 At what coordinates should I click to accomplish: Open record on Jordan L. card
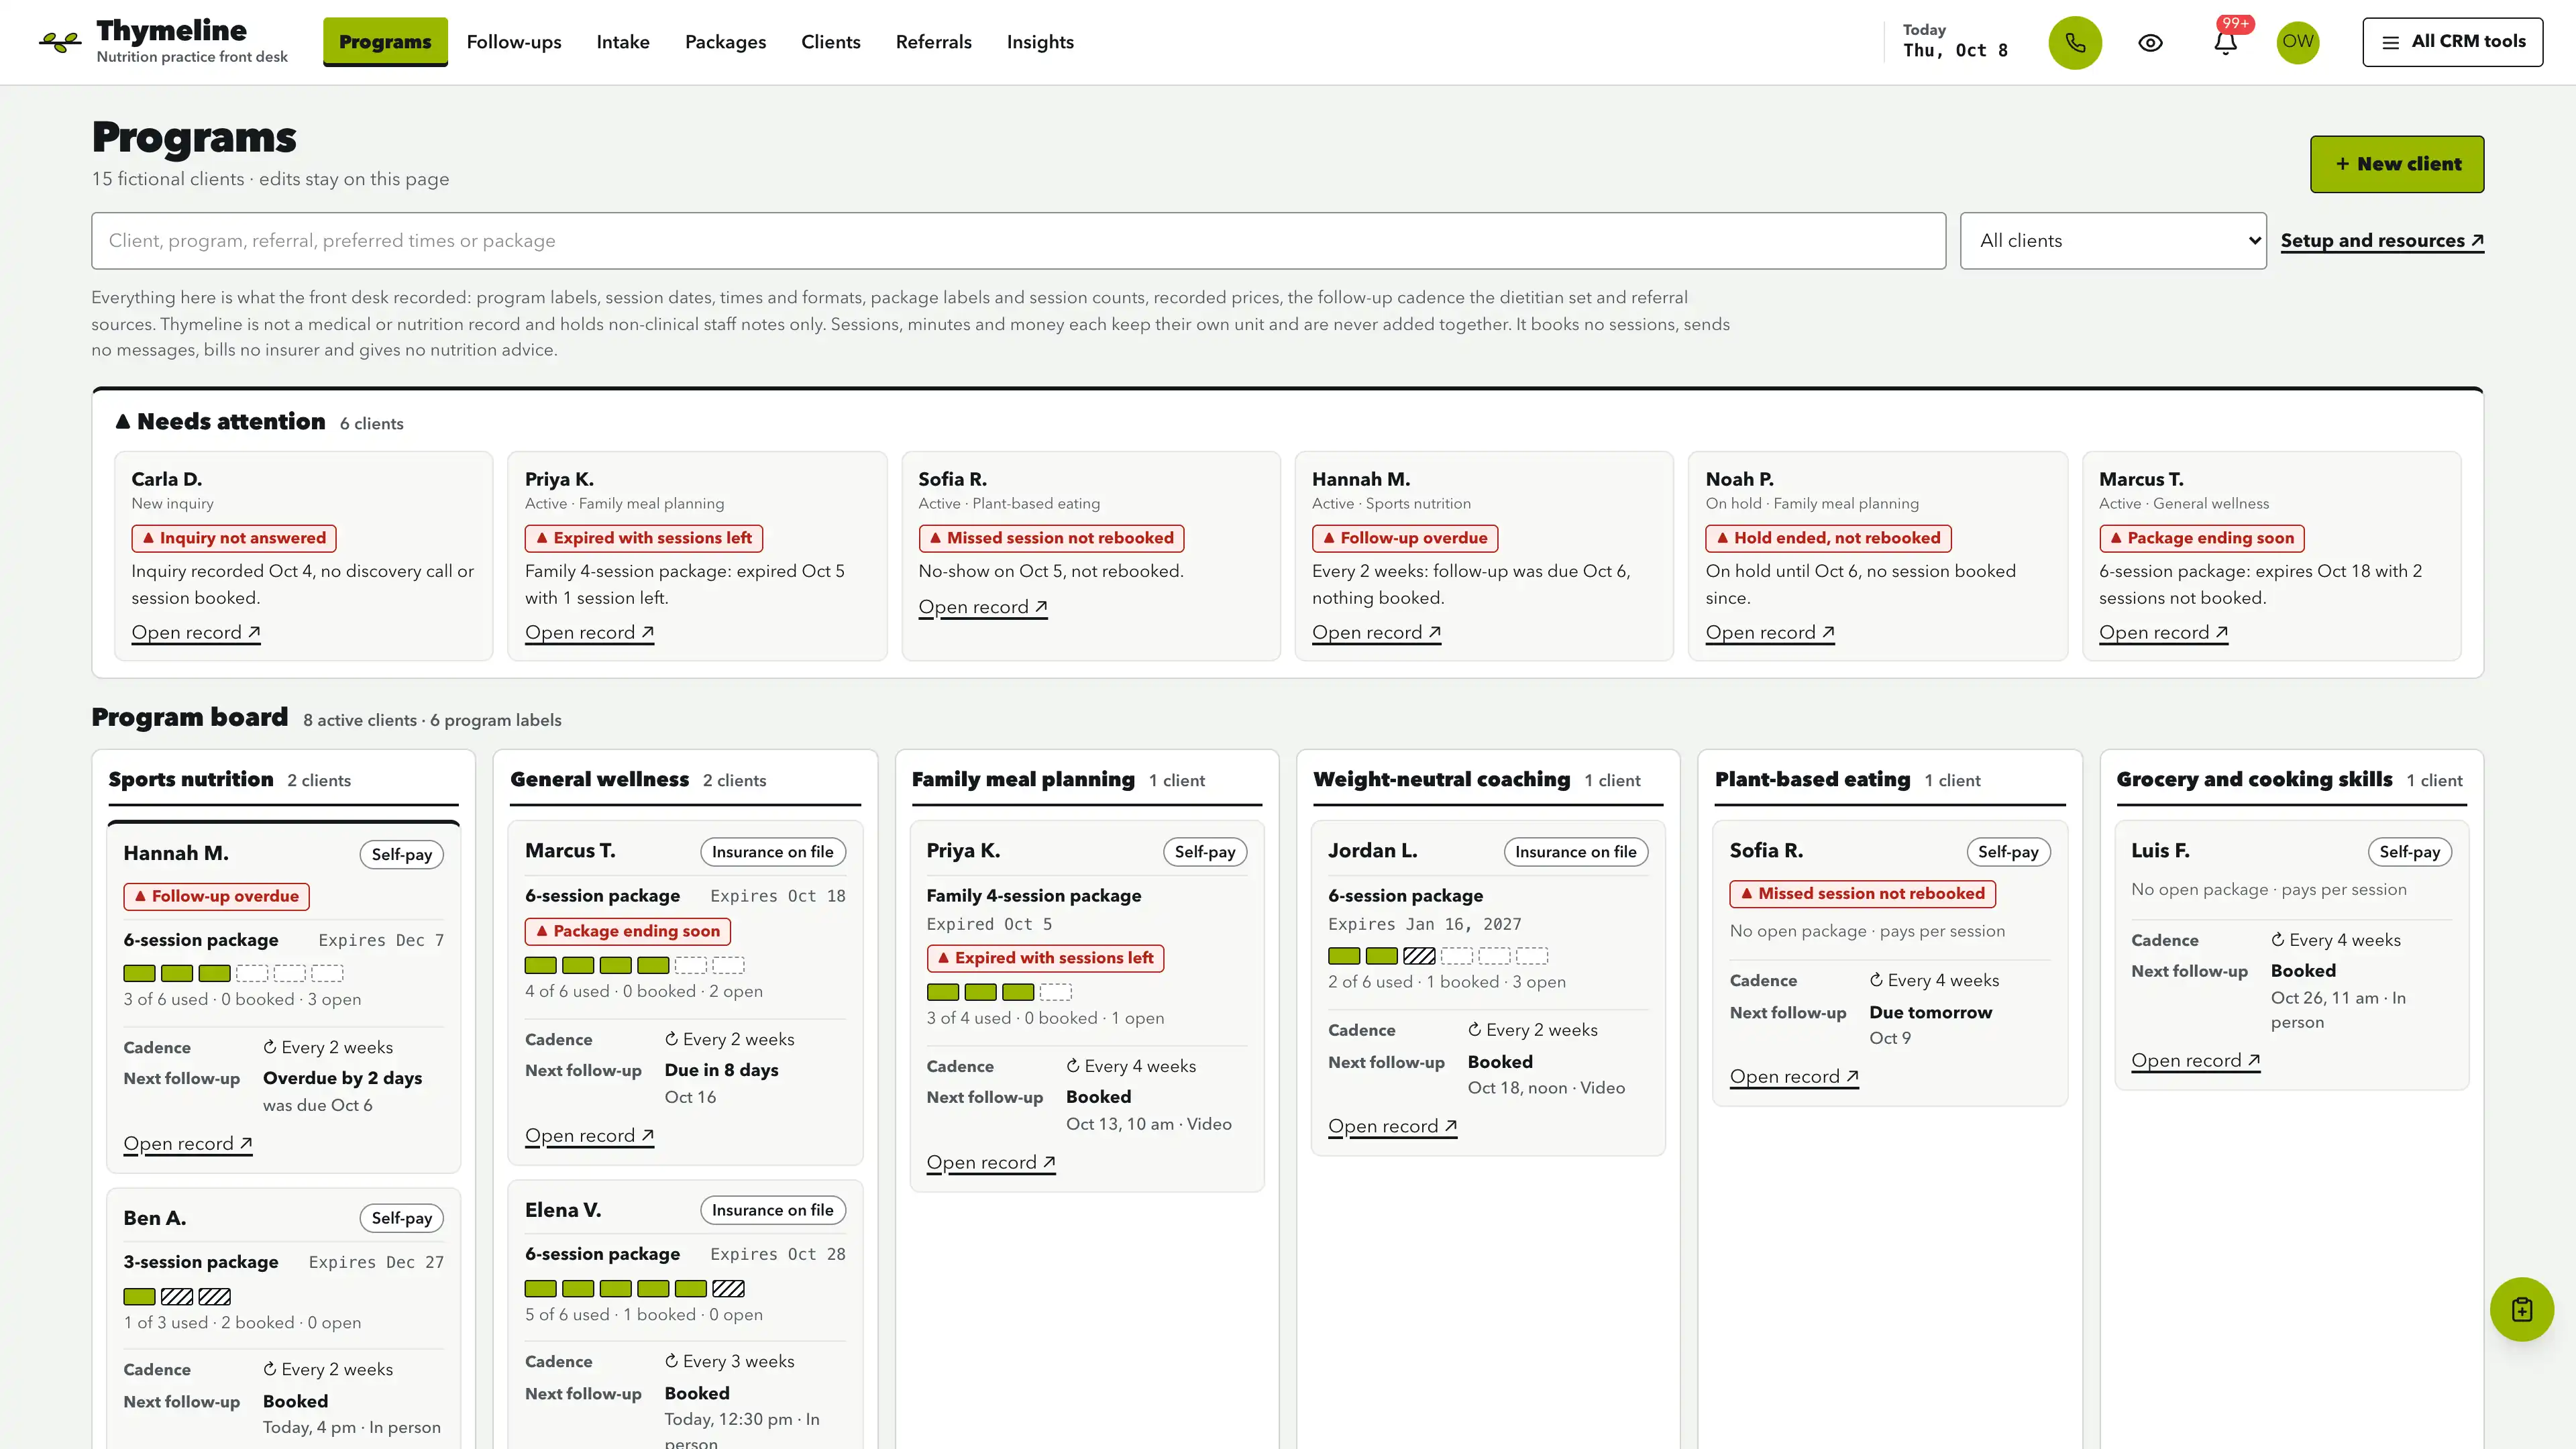[1392, 1127]
